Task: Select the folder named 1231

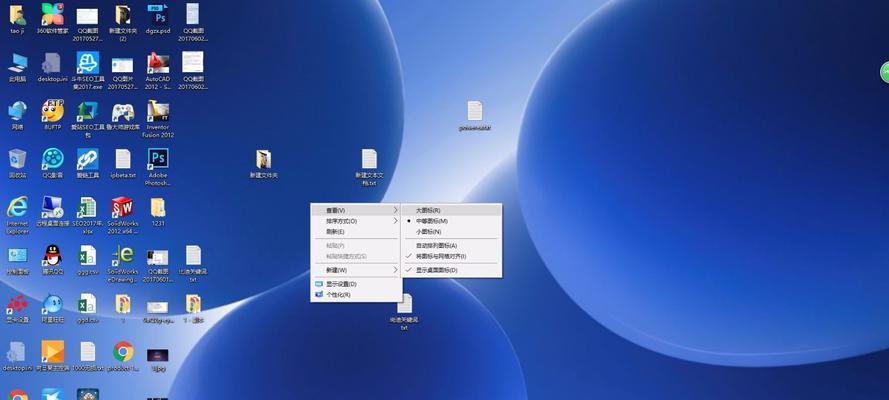Action: click(158, 207)
